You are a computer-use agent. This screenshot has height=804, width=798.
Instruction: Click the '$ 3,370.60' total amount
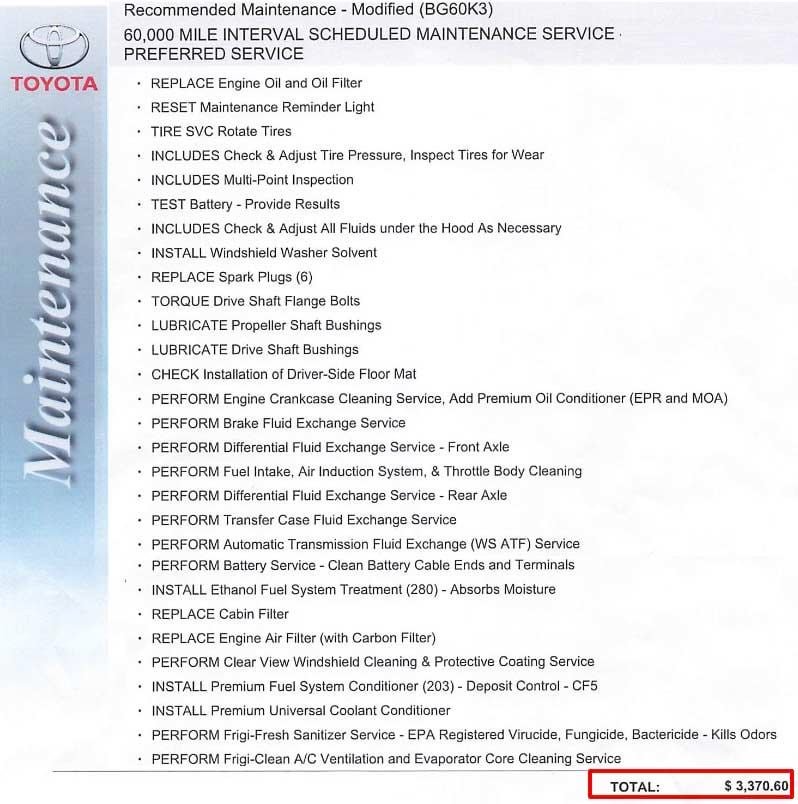pos(756,786)
